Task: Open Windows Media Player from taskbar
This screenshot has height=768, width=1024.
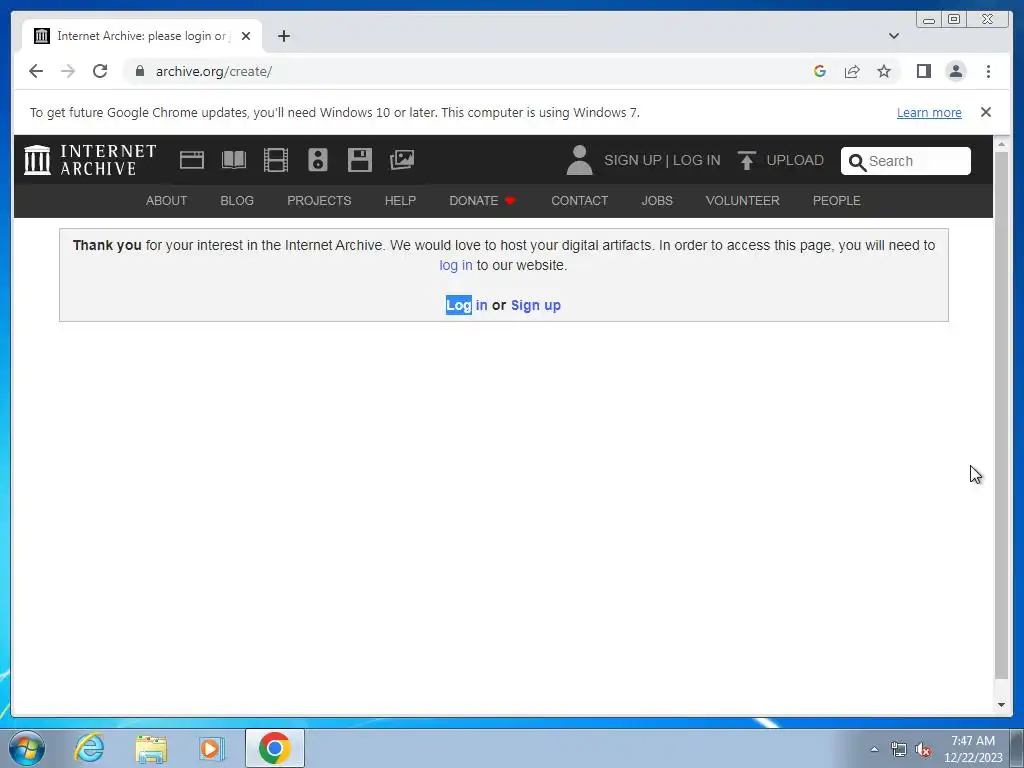Action: coord(212,748)
